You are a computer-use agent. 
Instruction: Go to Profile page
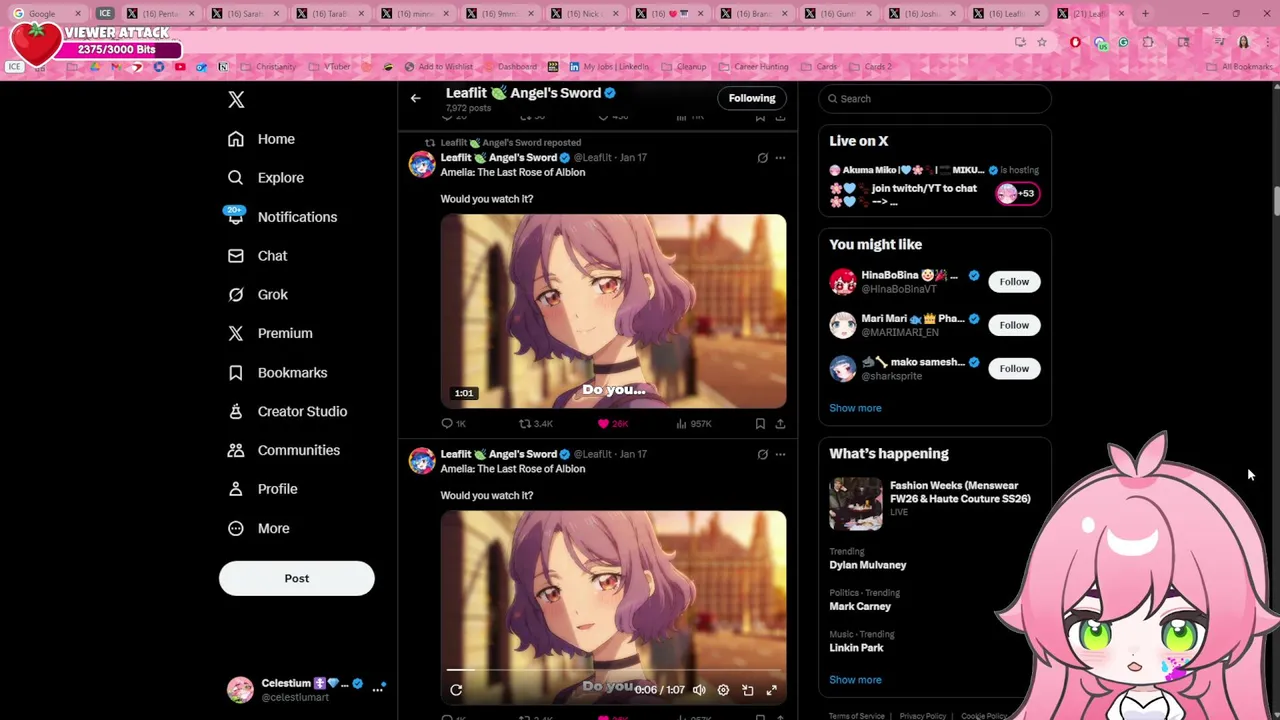coord(262,489)
